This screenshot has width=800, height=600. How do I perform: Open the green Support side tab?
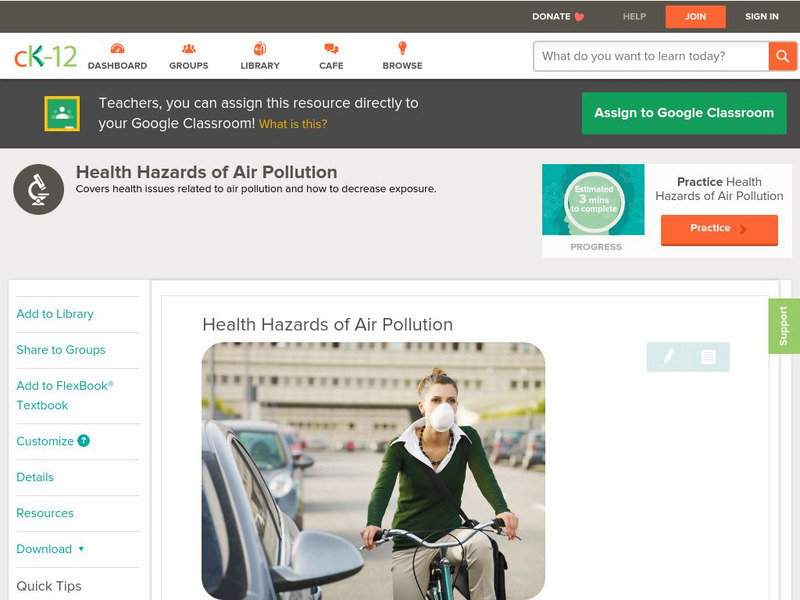(x=783, y=326)
